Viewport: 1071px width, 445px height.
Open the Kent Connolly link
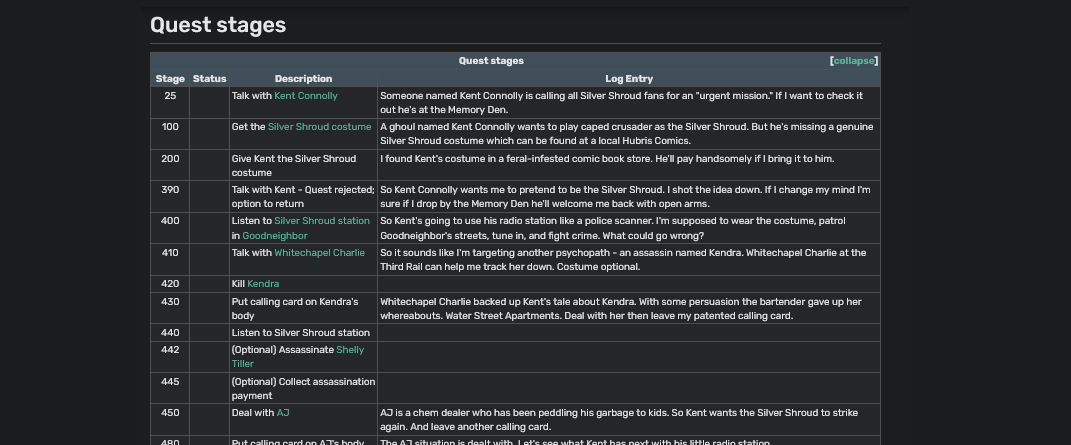[x=306, y=96]
